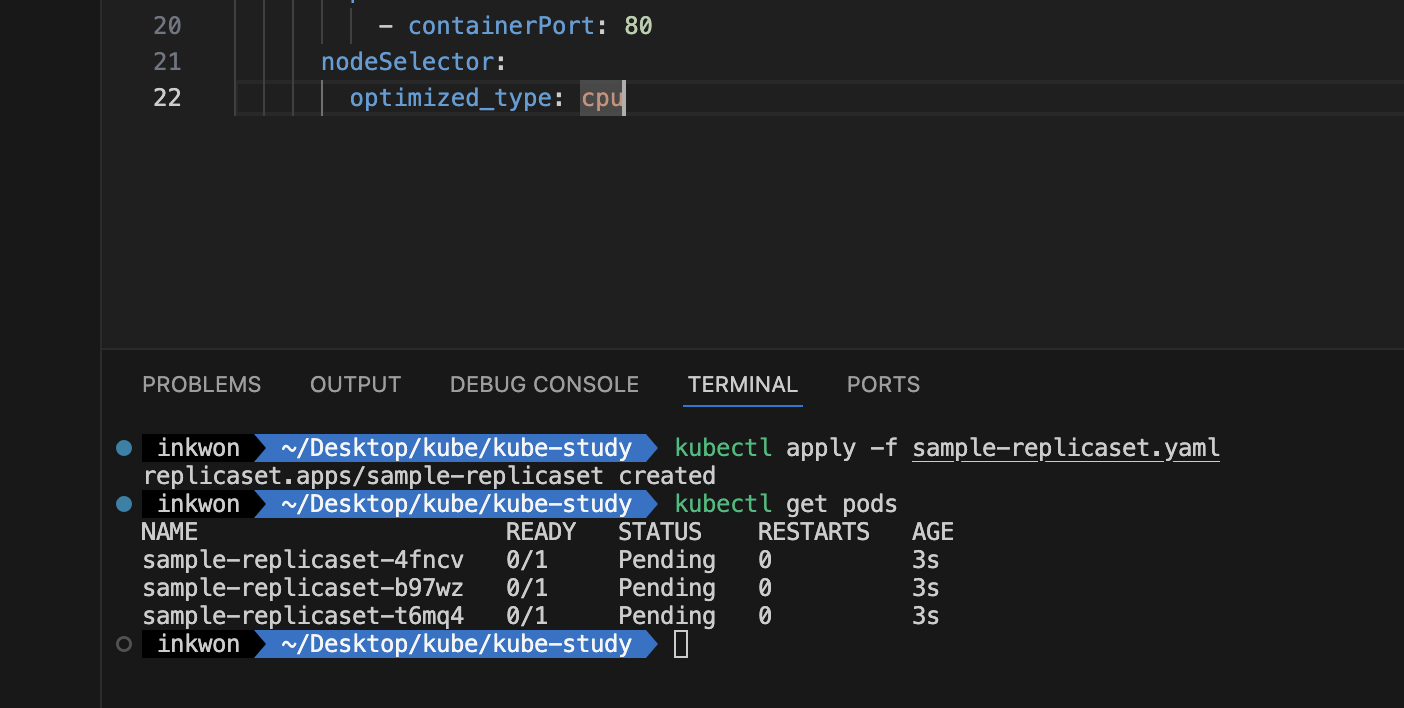Open the OUTPUT panel tab
This screenshot has height=708, width=1404.
click(x=355, y=385)
